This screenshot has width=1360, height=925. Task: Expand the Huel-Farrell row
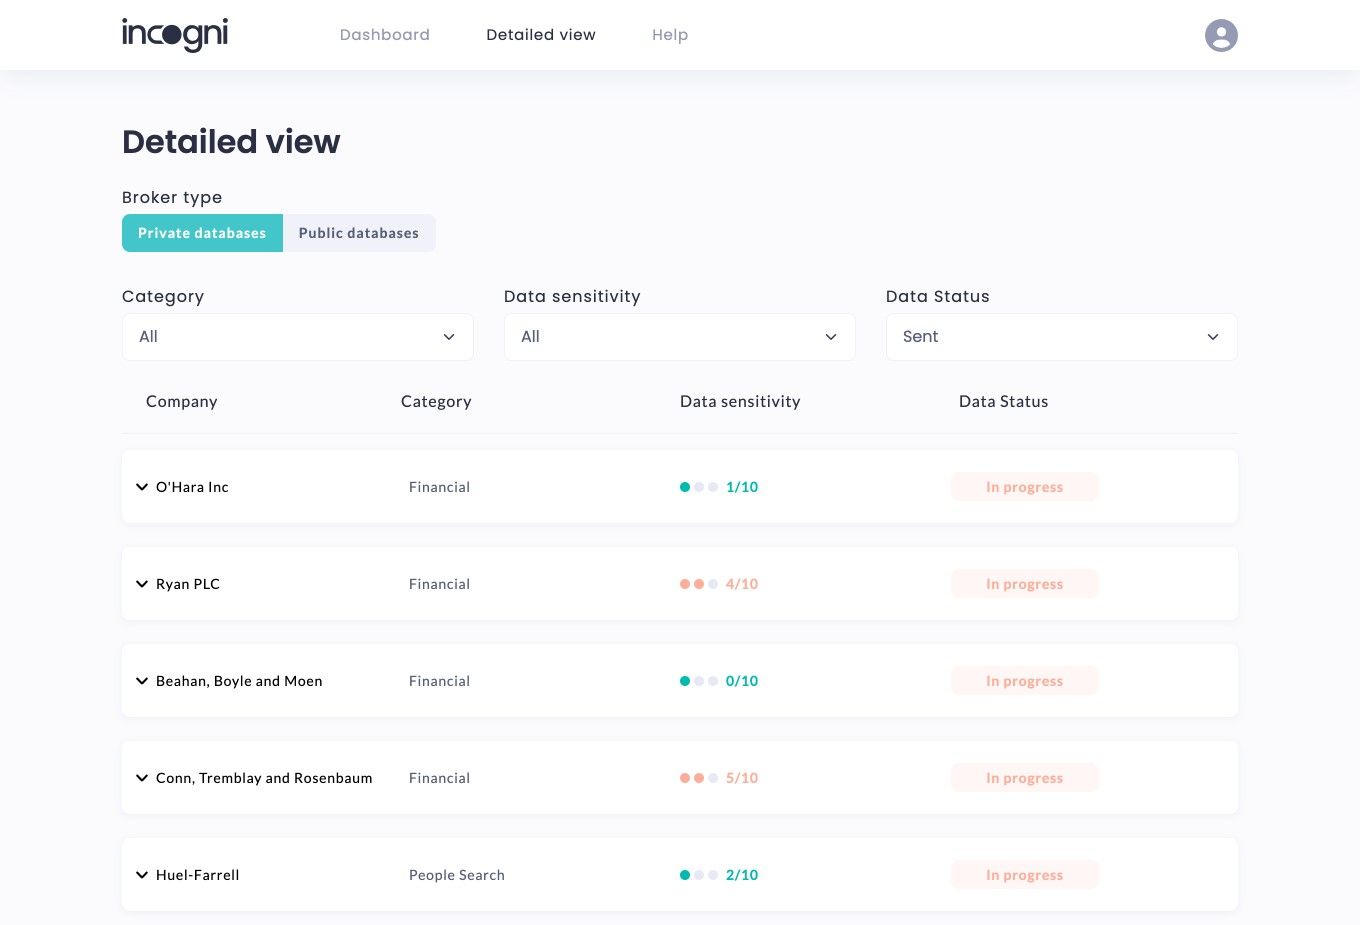pos(142,875)
